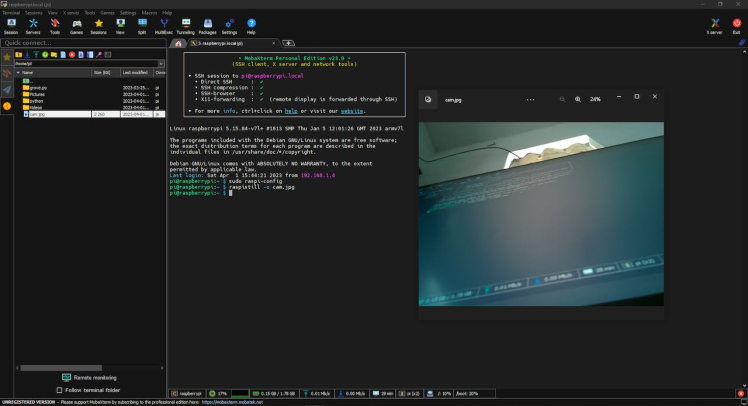Zoom in on cam.jpg image viewer

(578, 99)
